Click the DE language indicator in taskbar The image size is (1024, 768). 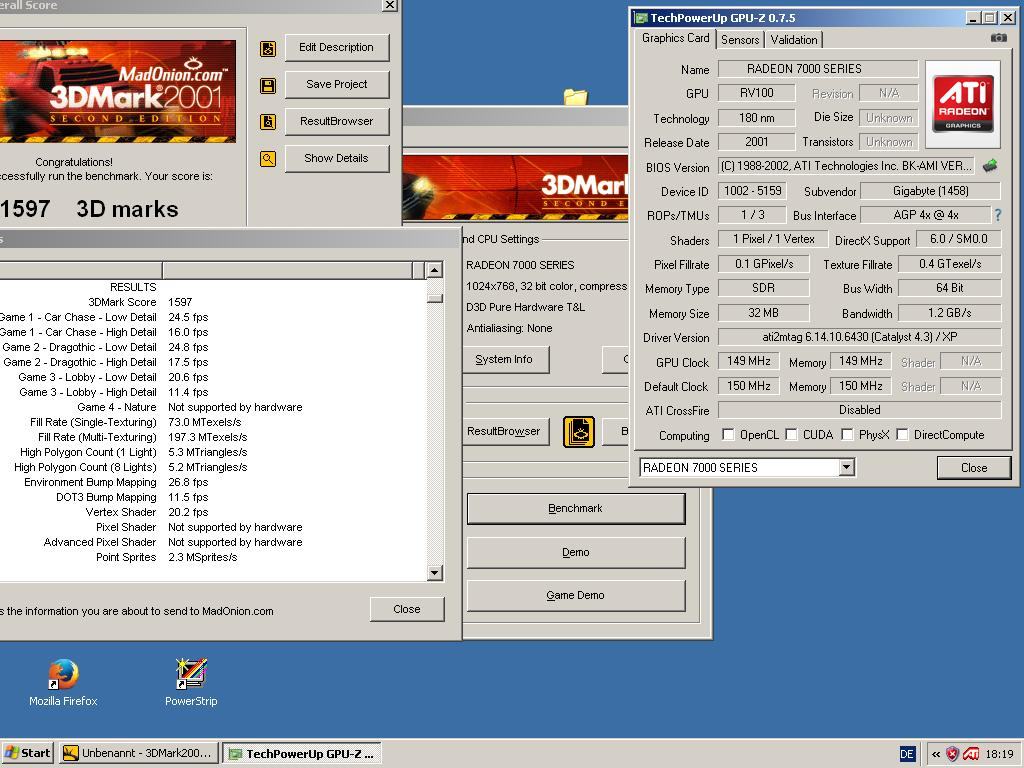(907, 754)
